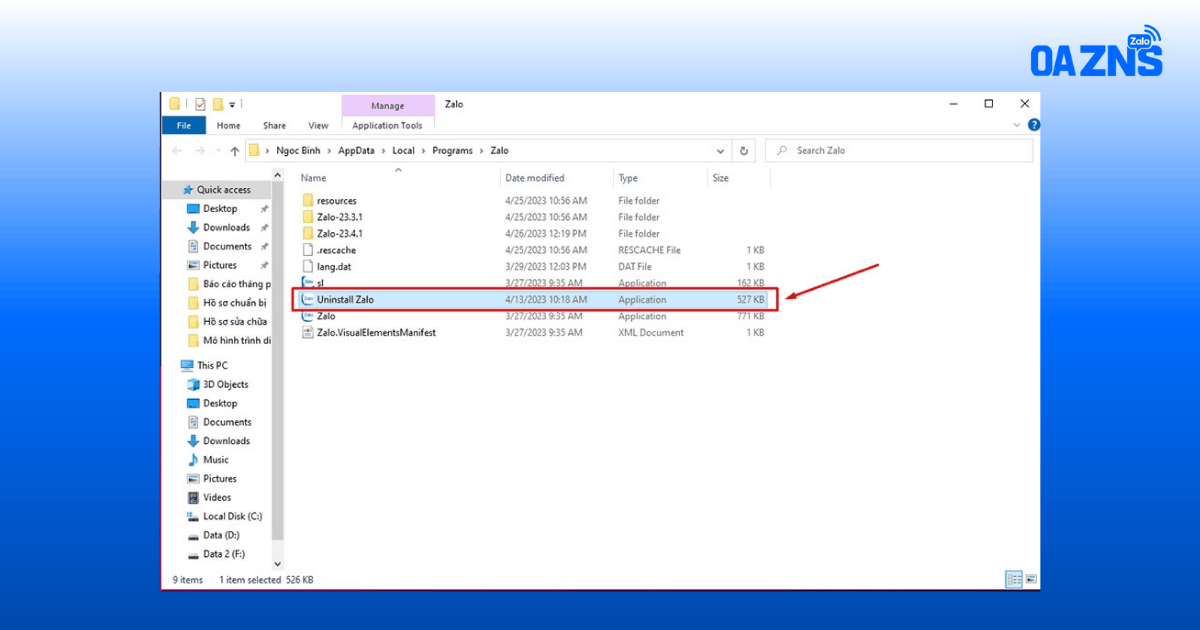Expand the ribbon with the chevron

pyautogui.click(x=1018, y=125)
